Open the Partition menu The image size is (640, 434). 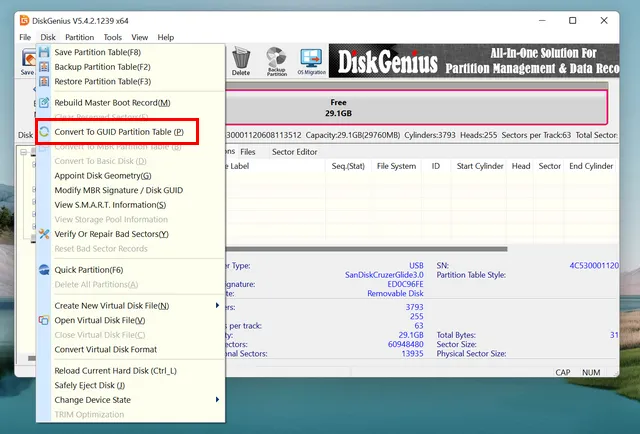[80, 37]
